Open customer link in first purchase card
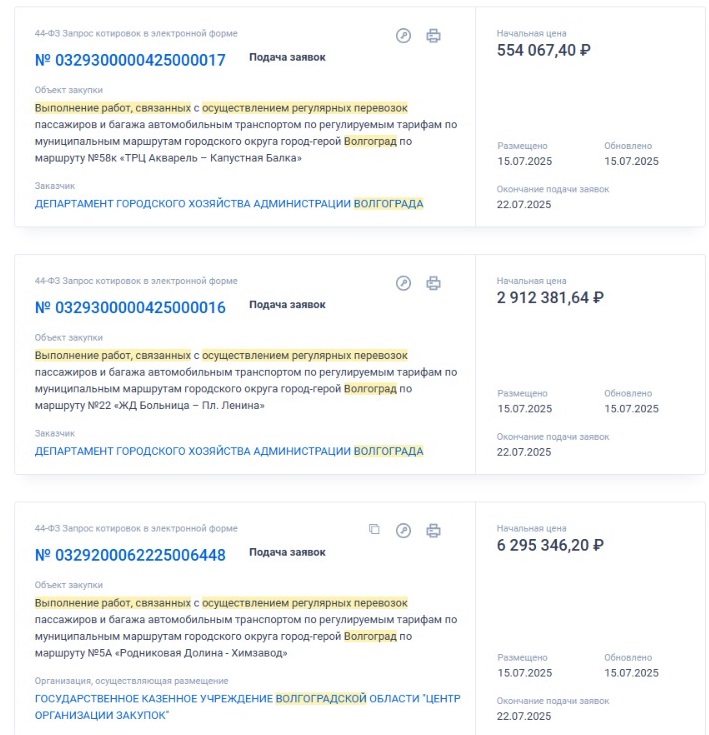The image size is (709, 735). click(229, 203)
